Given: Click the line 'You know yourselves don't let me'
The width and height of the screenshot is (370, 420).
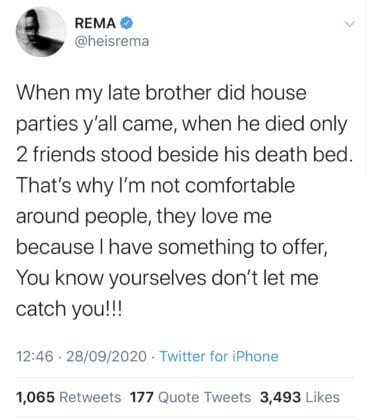Looking at the screenshot, I should 167,278.
